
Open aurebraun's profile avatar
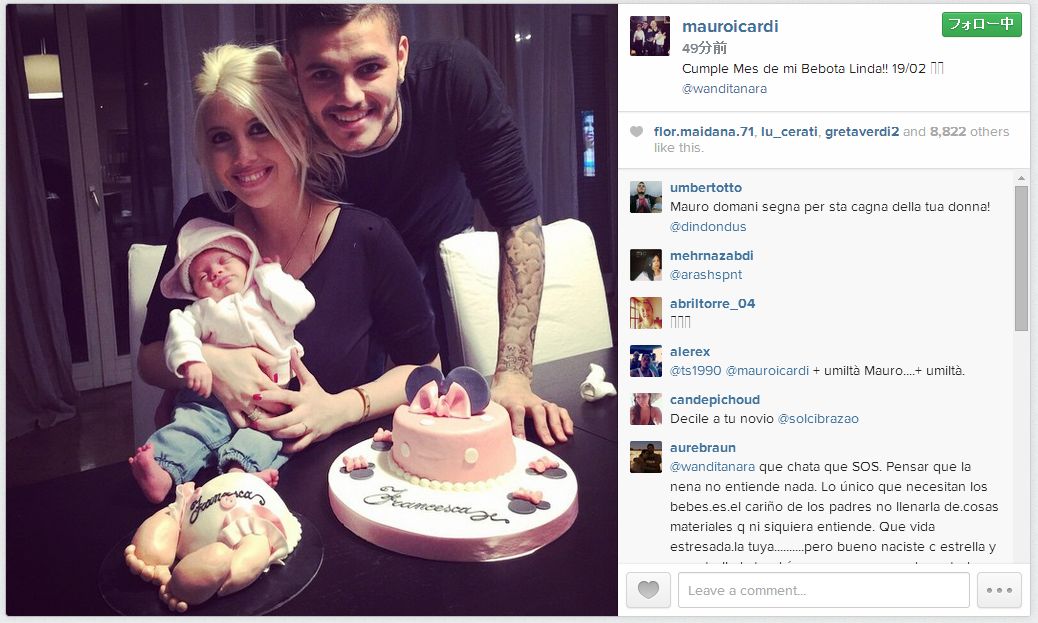coord(645,457)
